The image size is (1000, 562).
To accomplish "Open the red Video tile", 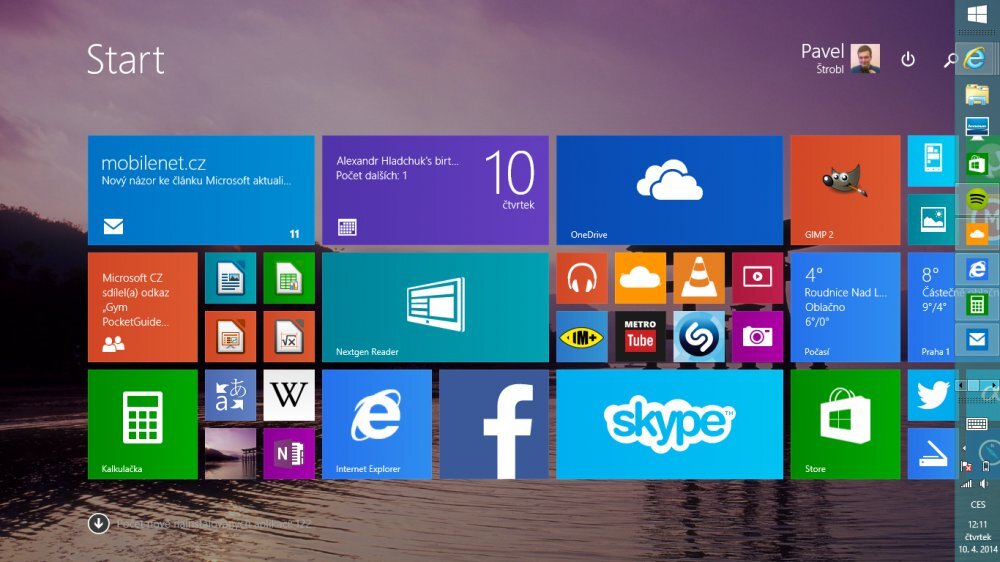I will tap(757, 278).
